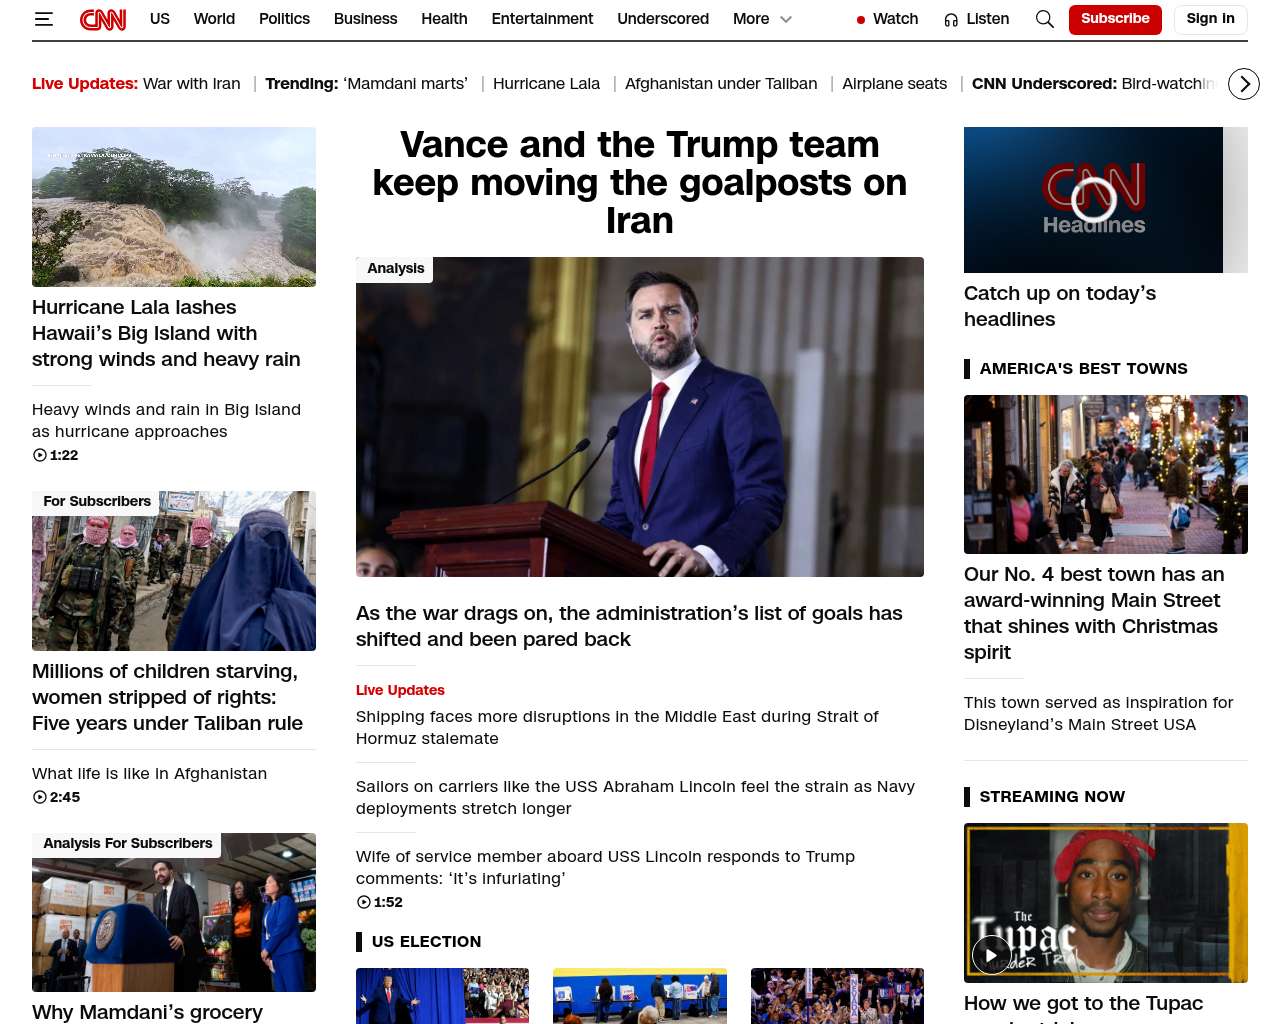The image size is (1280, 1024).
Task: Read No. 4 best town story
Action: (x=1094, y=613)
